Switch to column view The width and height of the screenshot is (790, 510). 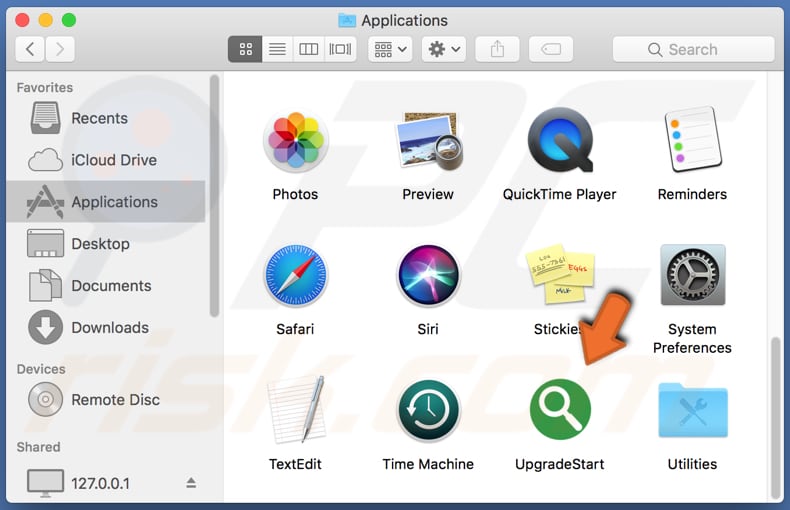pos(308,49)
